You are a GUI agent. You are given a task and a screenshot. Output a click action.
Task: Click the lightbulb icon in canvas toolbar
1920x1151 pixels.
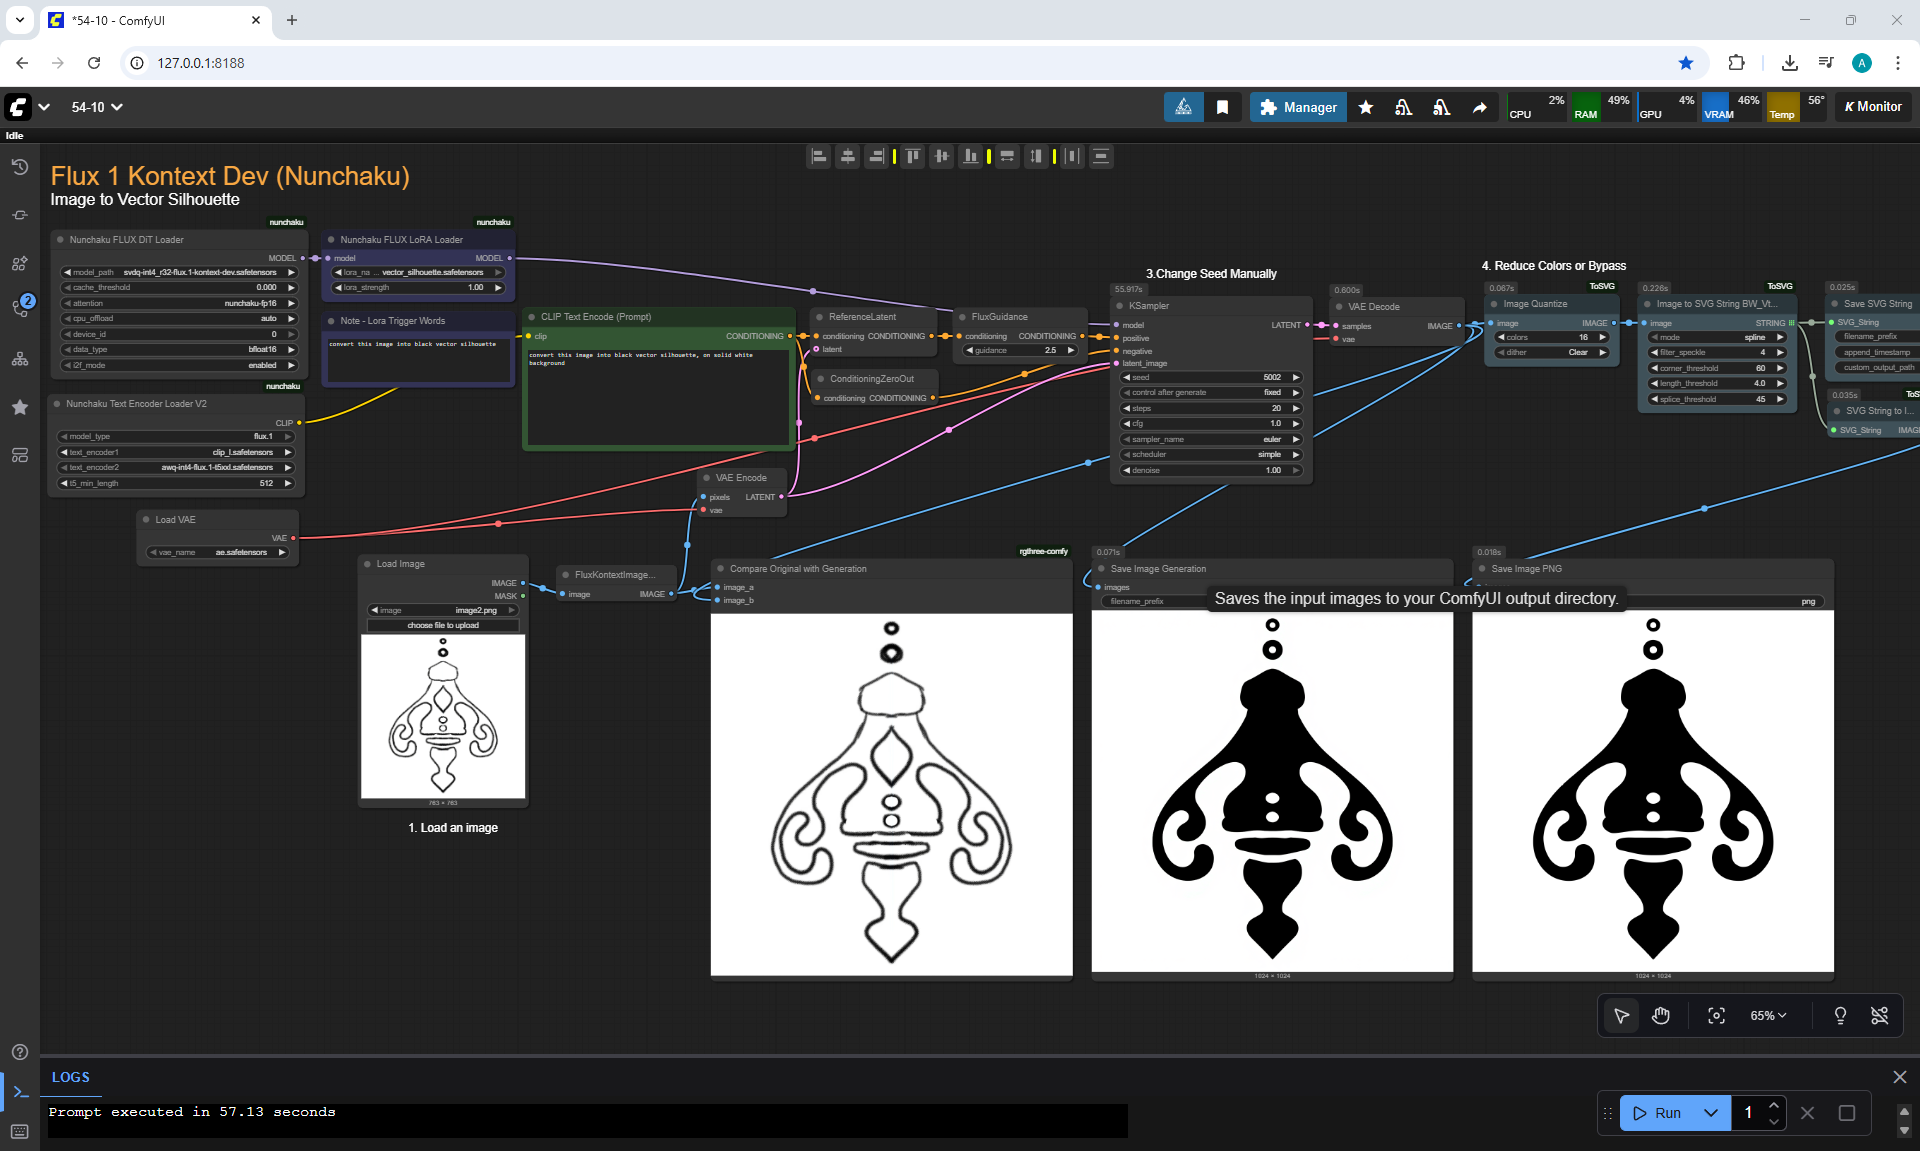coord(1840,1015)
